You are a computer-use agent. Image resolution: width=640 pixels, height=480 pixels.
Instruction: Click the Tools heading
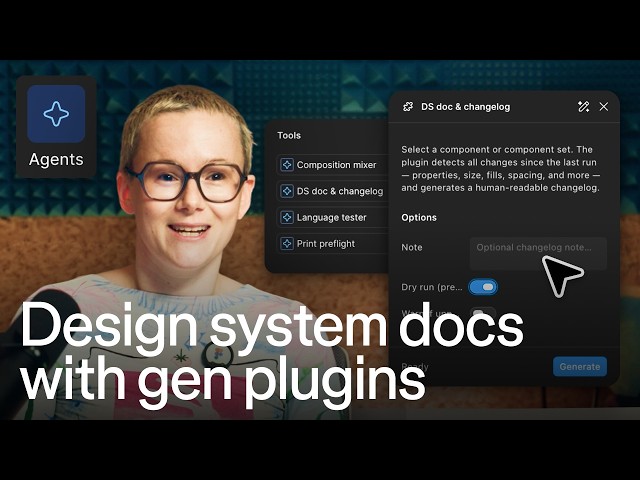click(x=289, y=136)
